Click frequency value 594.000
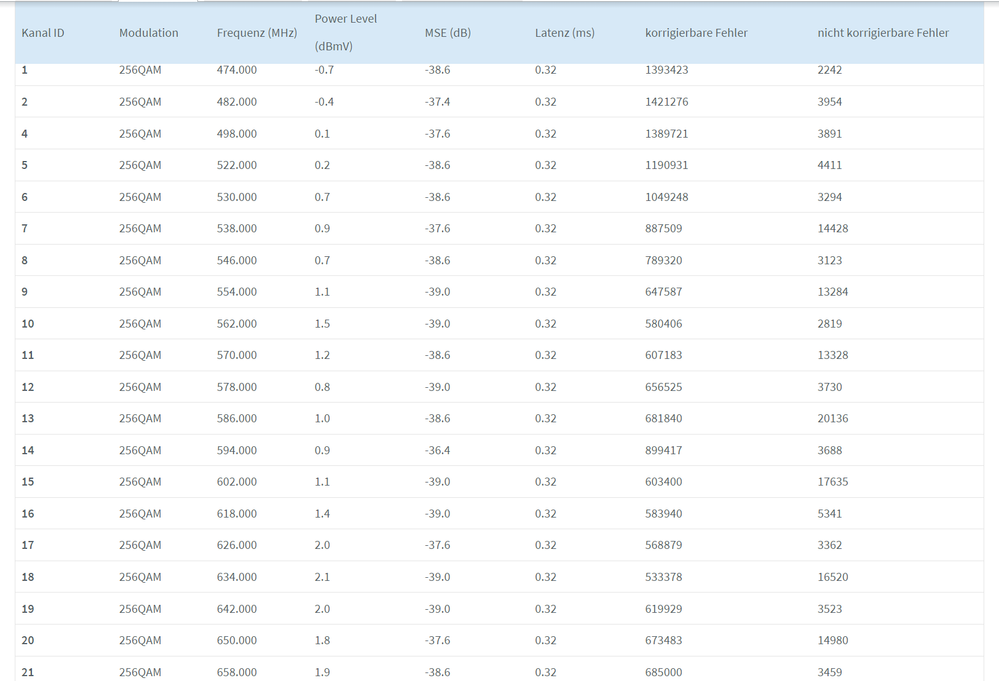 [x=237, y=450]
